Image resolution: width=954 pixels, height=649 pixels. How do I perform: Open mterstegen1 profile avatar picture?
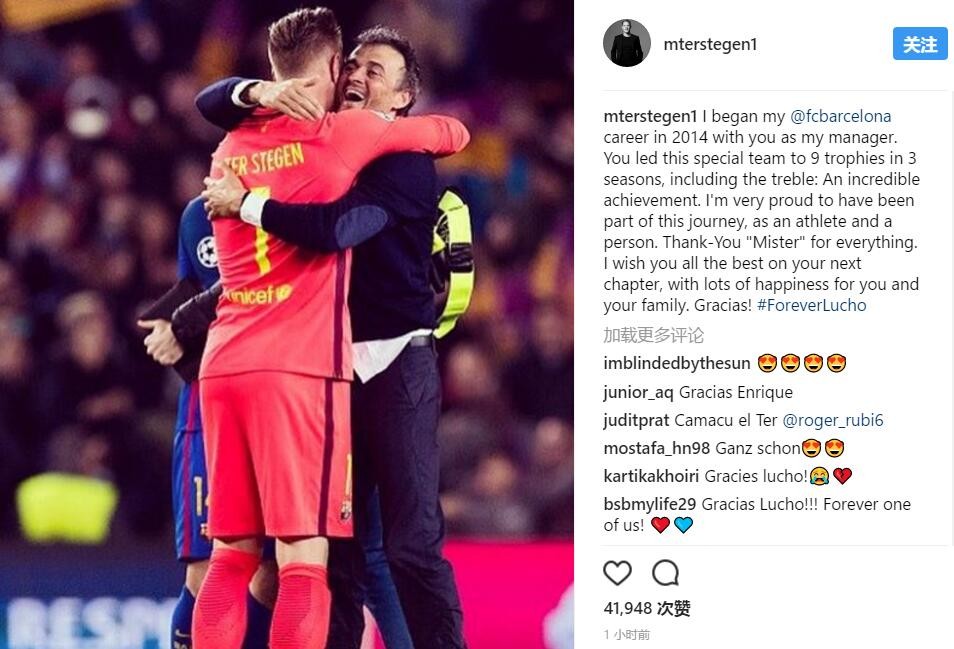tap(627, 43)
